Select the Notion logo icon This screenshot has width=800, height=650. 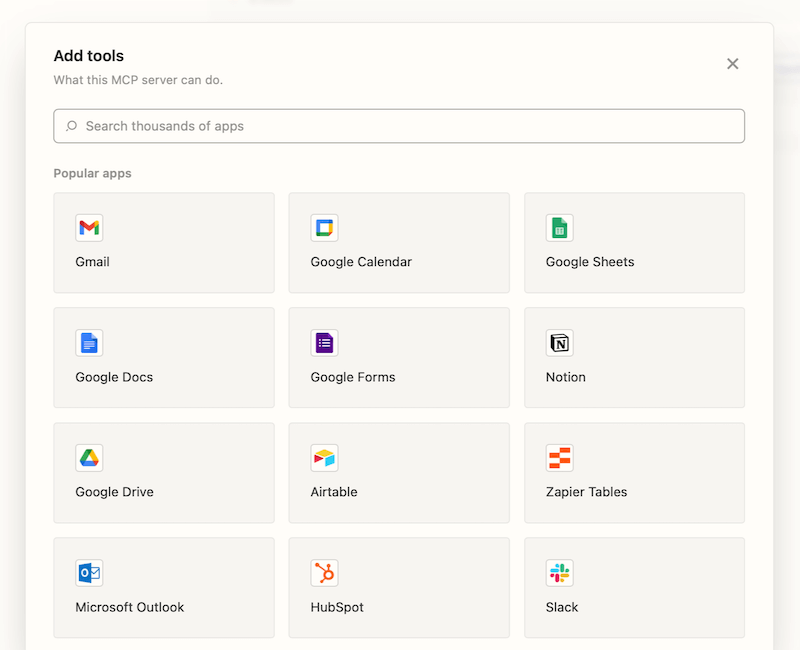click(x=560, y=343)
